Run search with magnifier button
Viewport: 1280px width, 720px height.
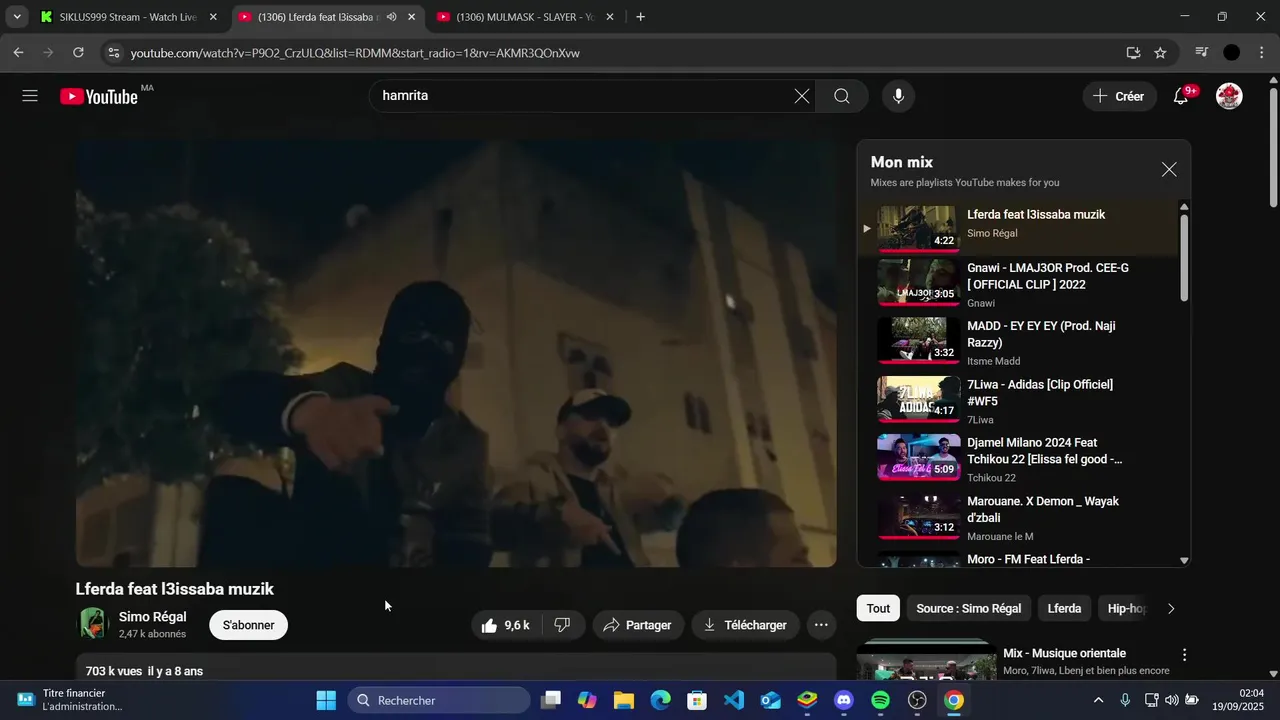point(842,96)
